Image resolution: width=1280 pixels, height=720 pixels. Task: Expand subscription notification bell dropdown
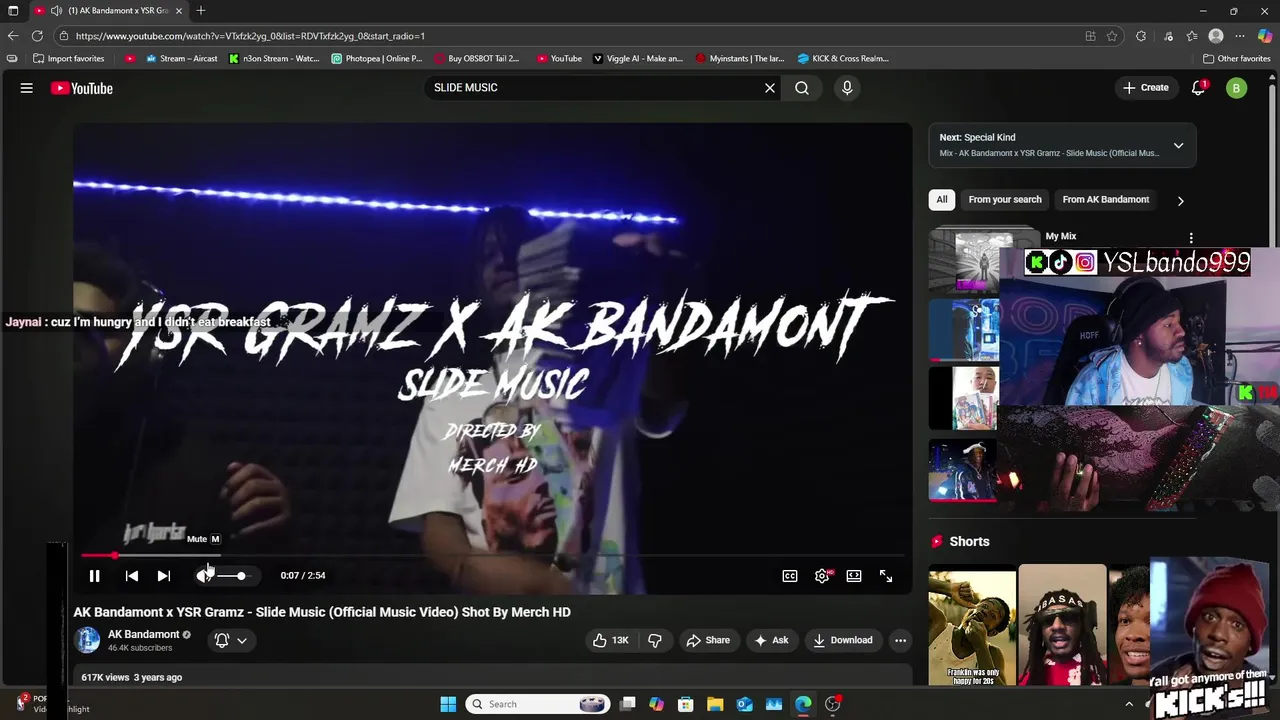click(x=231, y=640)
